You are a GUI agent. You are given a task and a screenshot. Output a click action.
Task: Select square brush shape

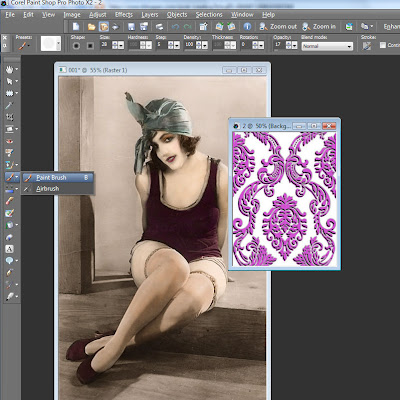pyautogui.click(x=90, y=46)
